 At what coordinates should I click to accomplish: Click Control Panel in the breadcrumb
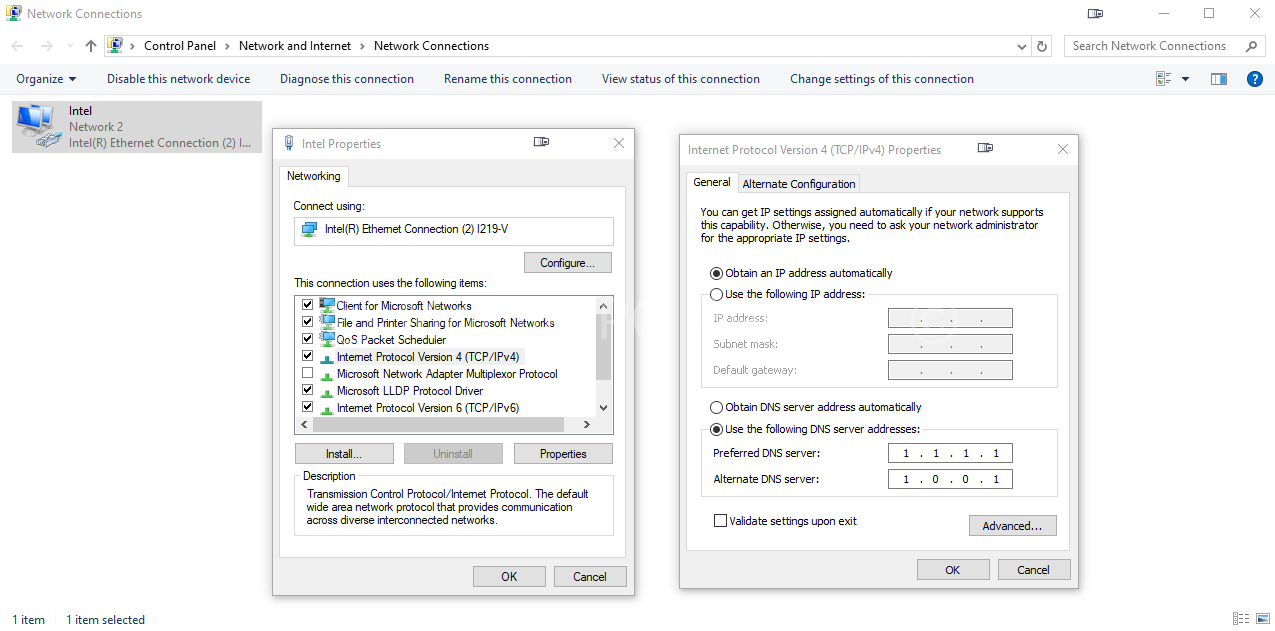coord(180,46)
